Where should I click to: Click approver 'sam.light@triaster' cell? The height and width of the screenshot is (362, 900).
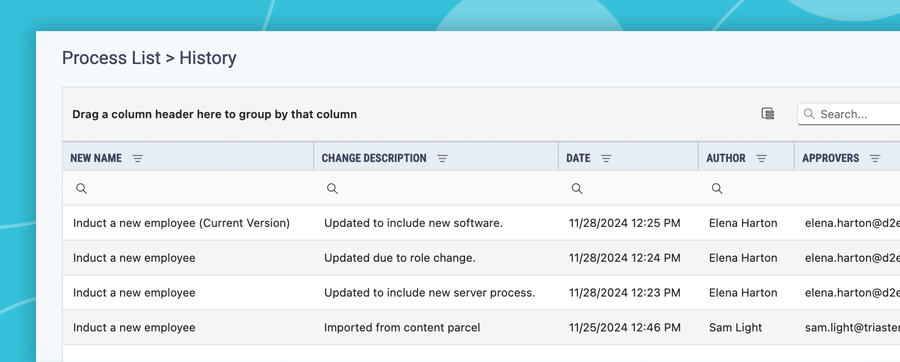pos(852,328)
